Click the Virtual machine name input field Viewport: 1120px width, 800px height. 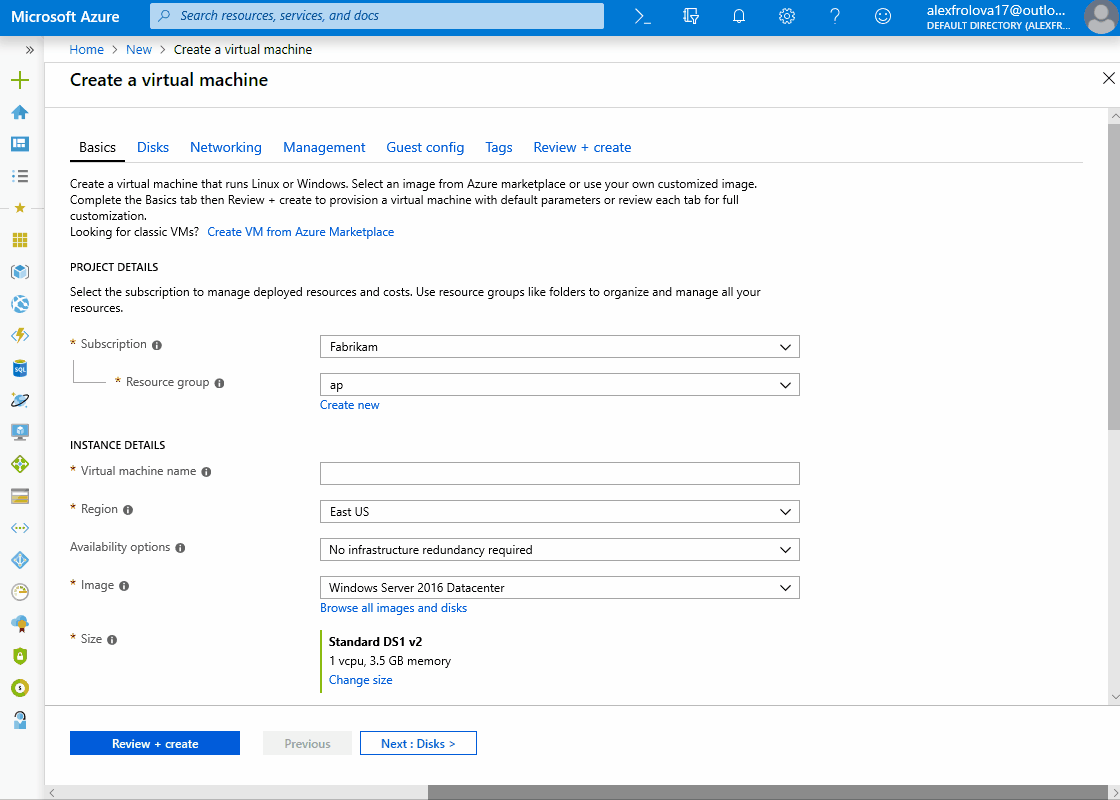pos(559,474)
